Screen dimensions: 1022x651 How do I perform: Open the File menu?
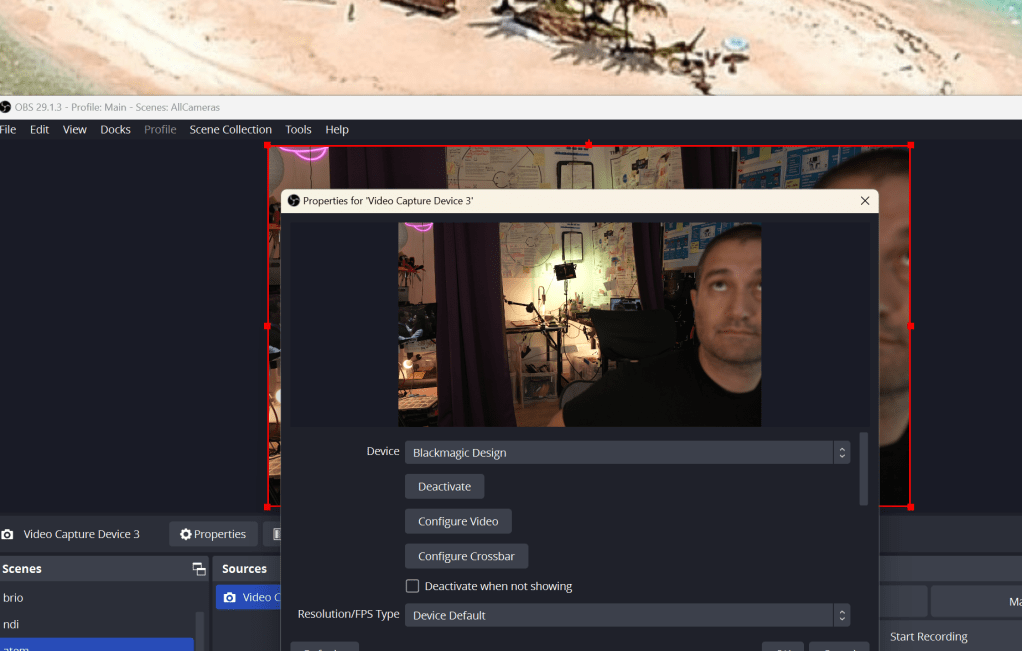point(8,130)
